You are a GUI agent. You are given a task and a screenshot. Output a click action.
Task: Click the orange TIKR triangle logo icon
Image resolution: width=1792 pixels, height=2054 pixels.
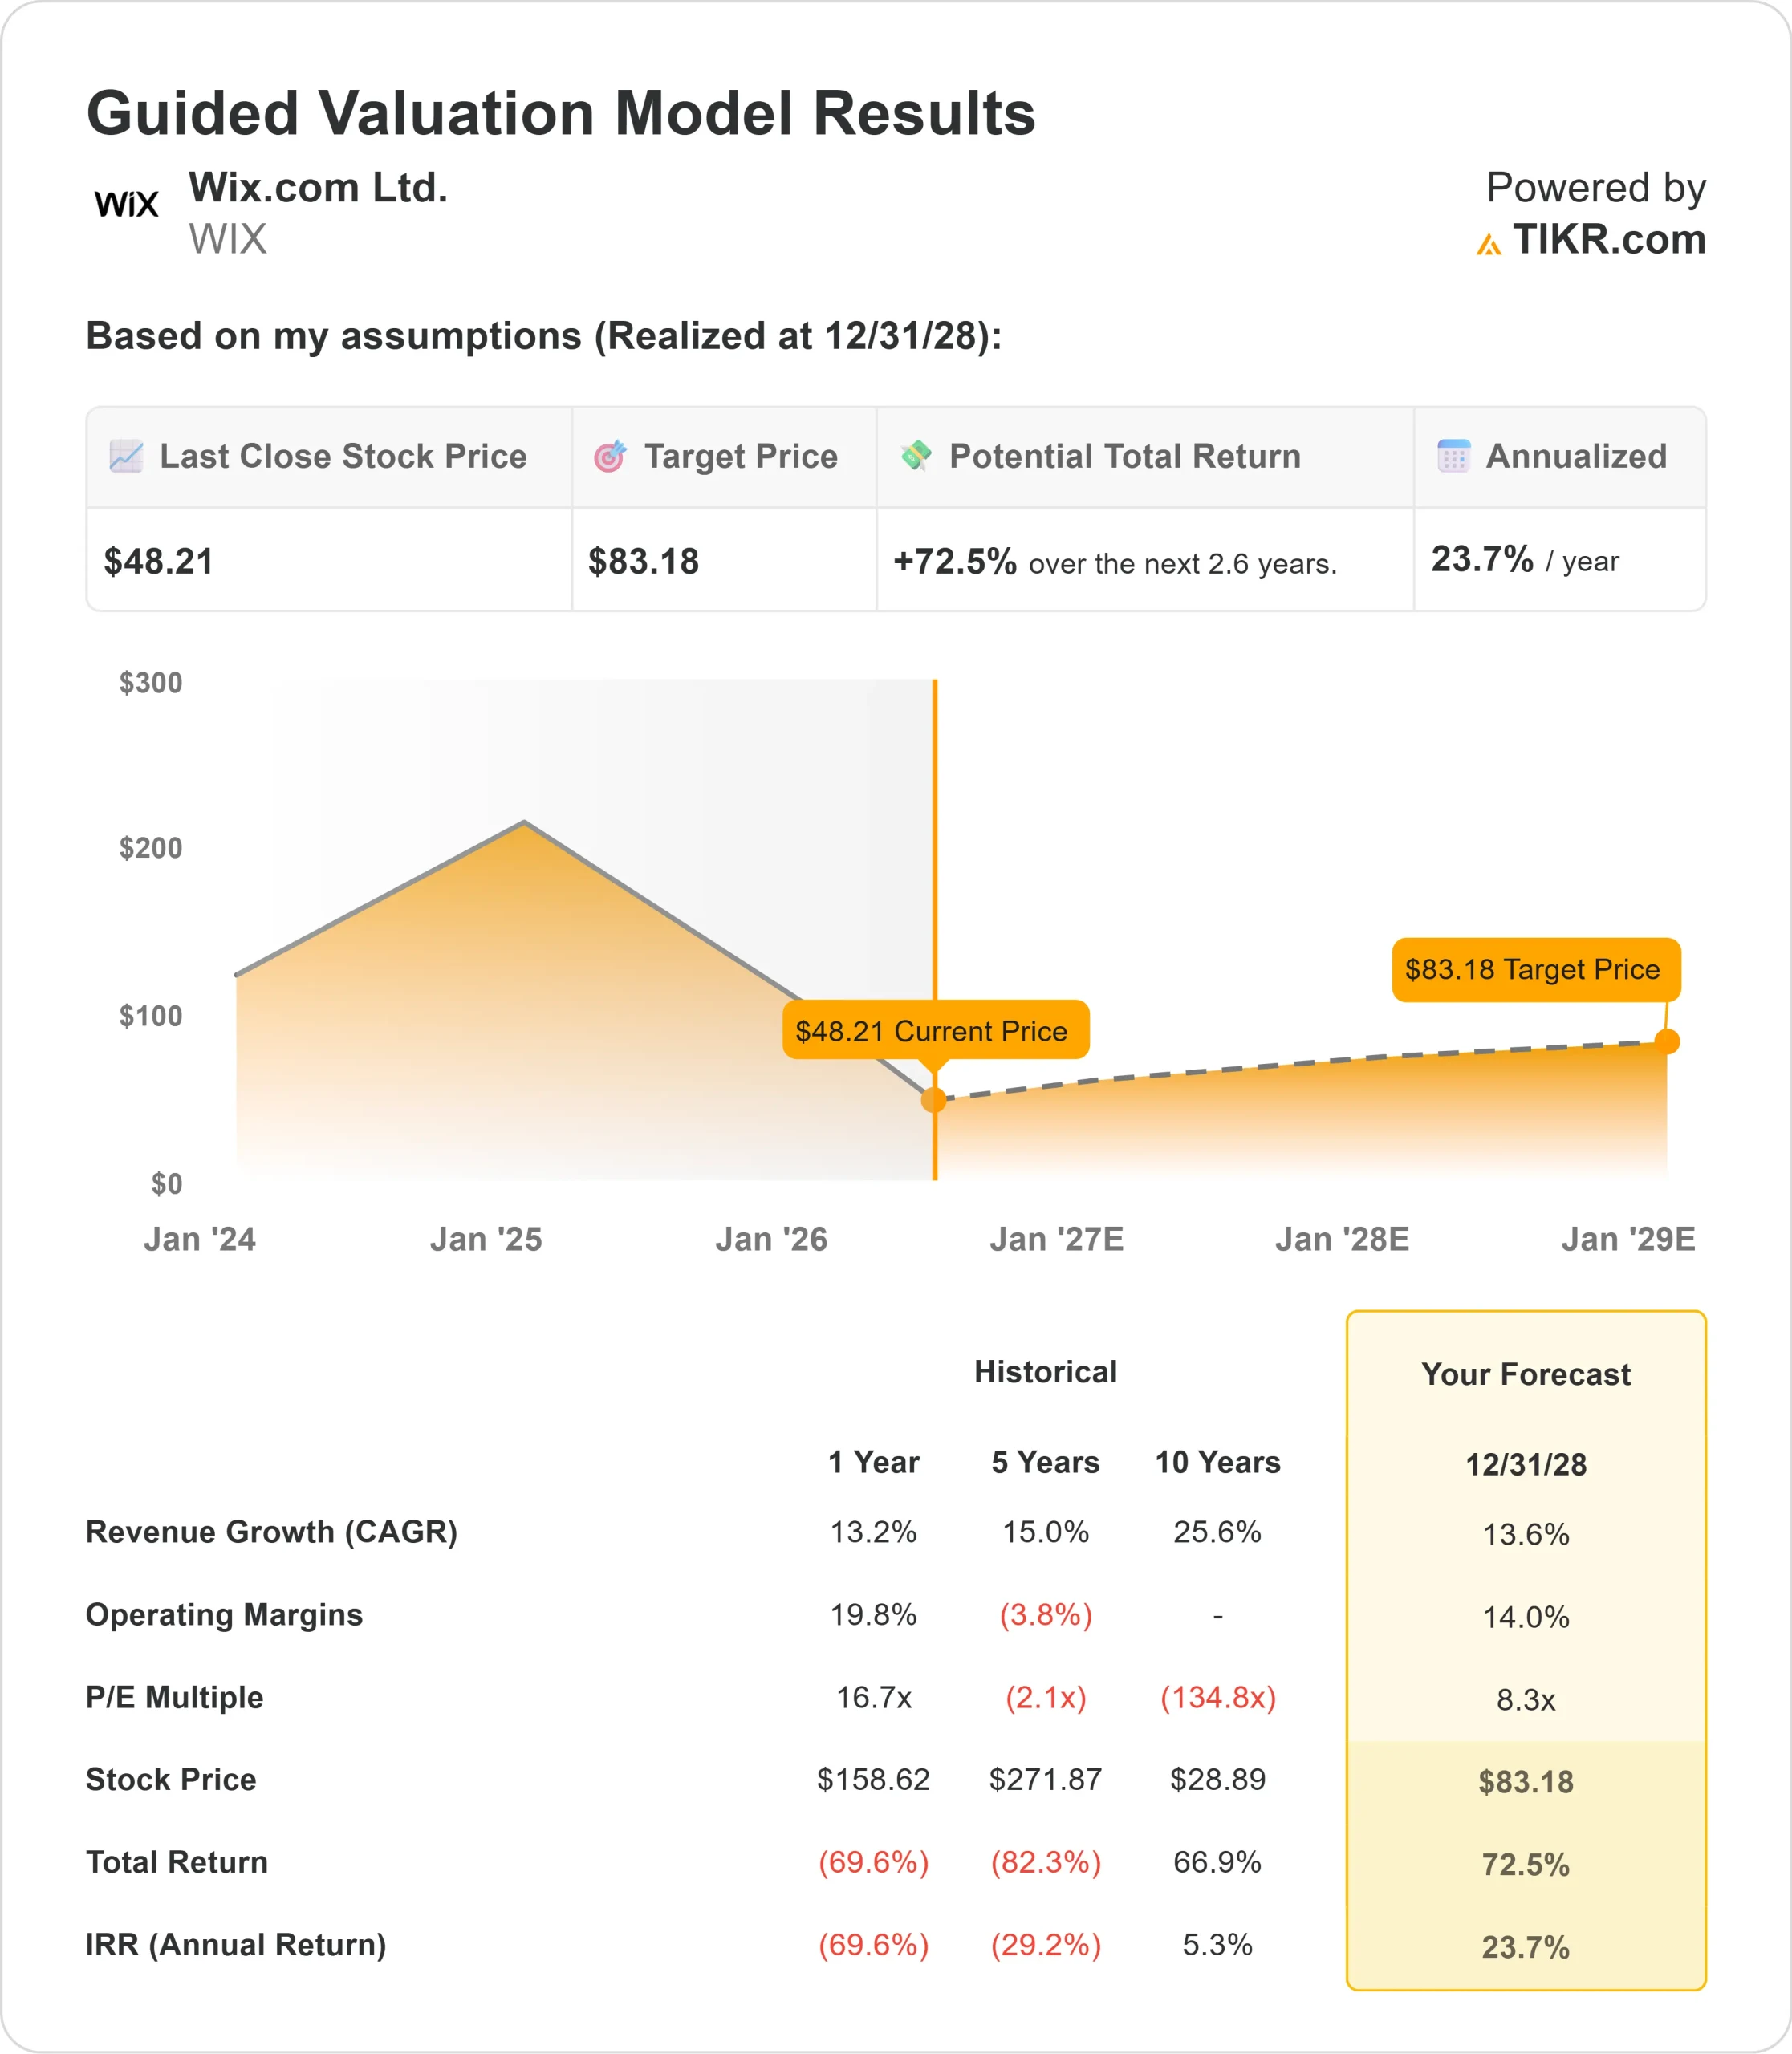click(x=1489, y=244)
